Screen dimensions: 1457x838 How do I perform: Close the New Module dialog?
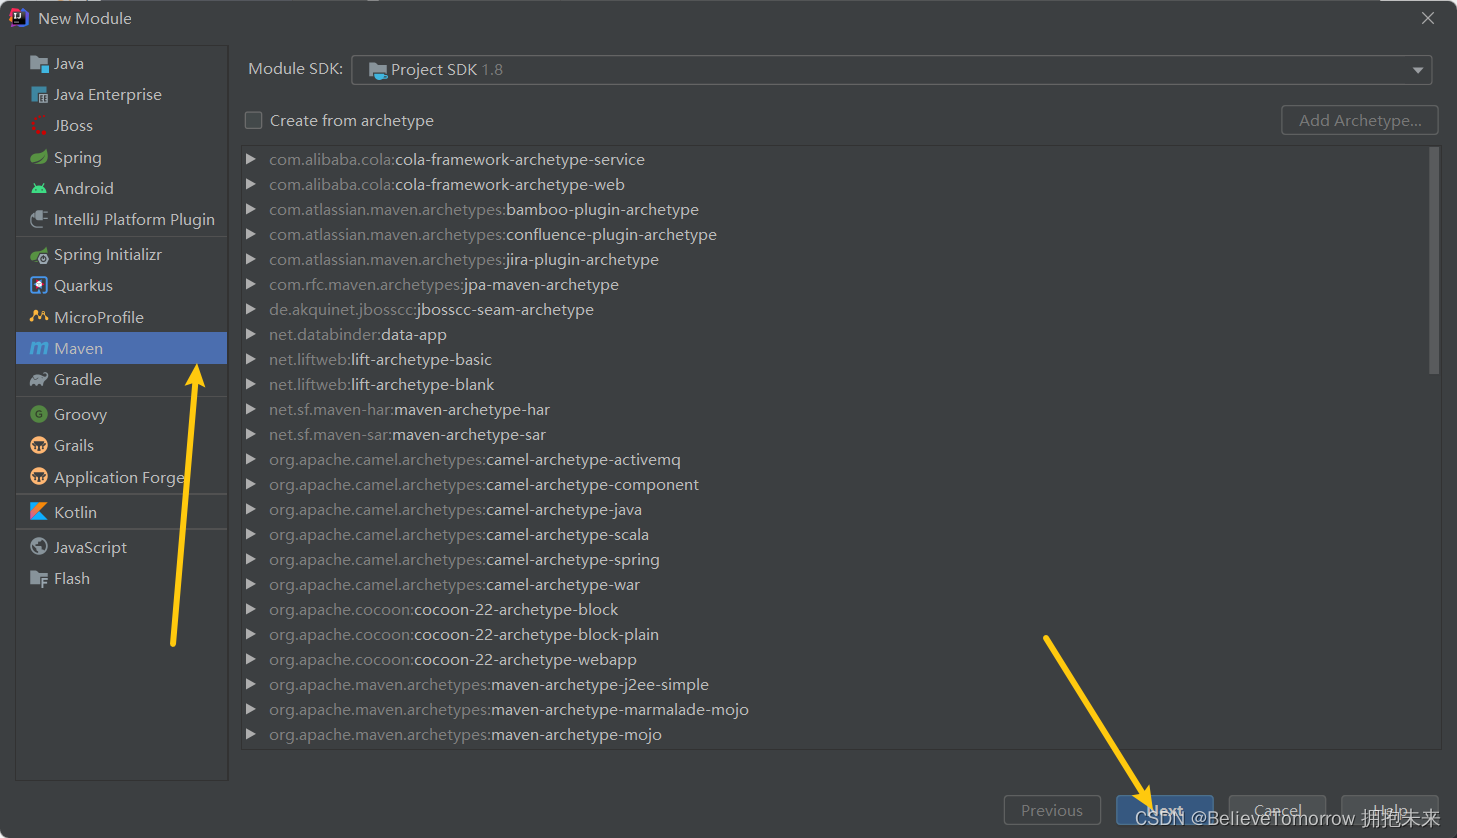tap(1428, 18)
